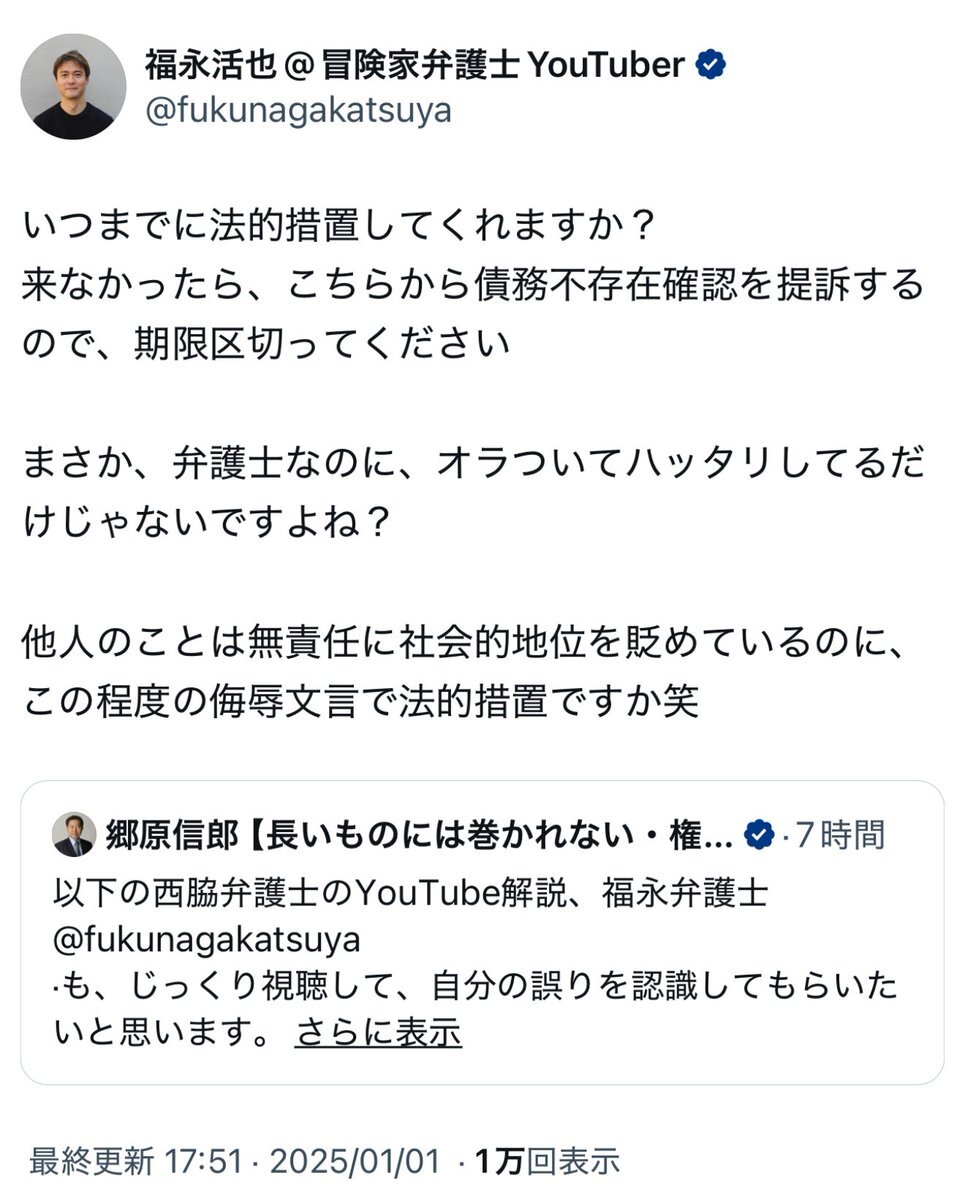
Task: Open the quoted author name 郷原信郎
Action: coord(171,834)
